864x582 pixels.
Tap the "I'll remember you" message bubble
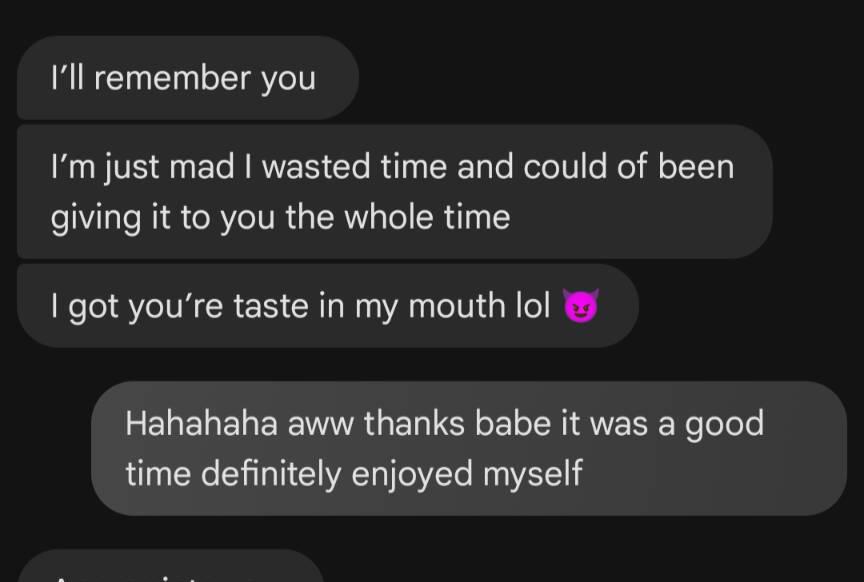click(187, 78)
